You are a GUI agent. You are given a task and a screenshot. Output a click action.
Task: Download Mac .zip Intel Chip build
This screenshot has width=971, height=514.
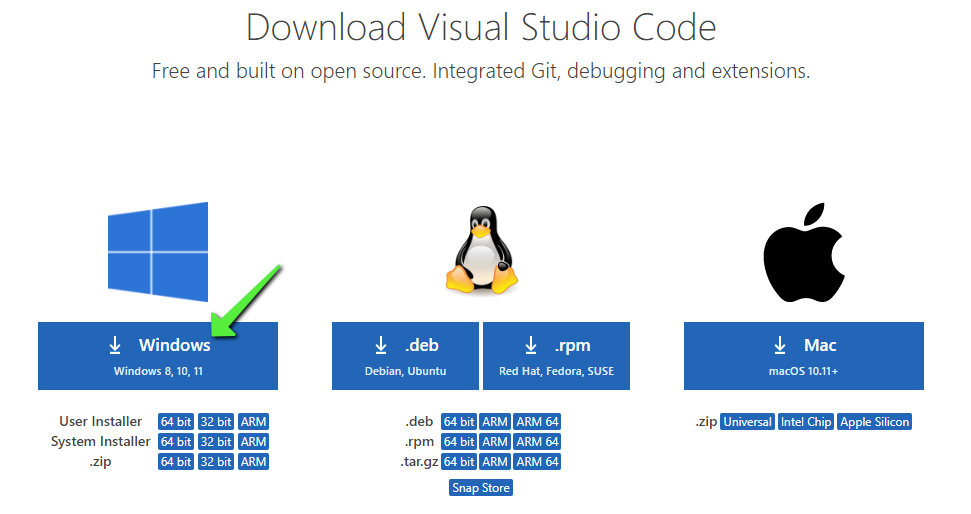pyautogui.click(x=806, y=422)
